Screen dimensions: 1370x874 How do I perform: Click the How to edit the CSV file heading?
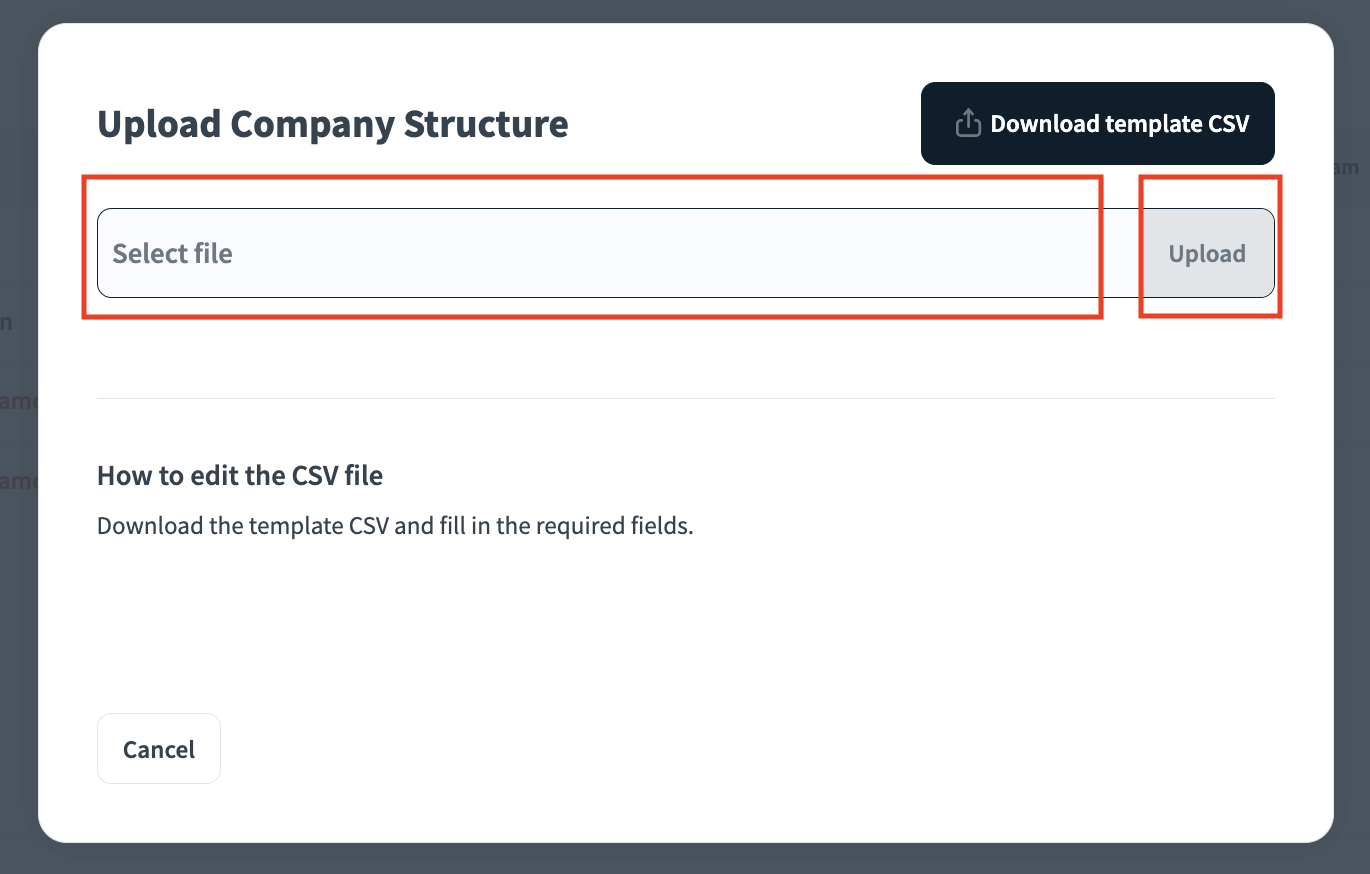coord(240,475)
